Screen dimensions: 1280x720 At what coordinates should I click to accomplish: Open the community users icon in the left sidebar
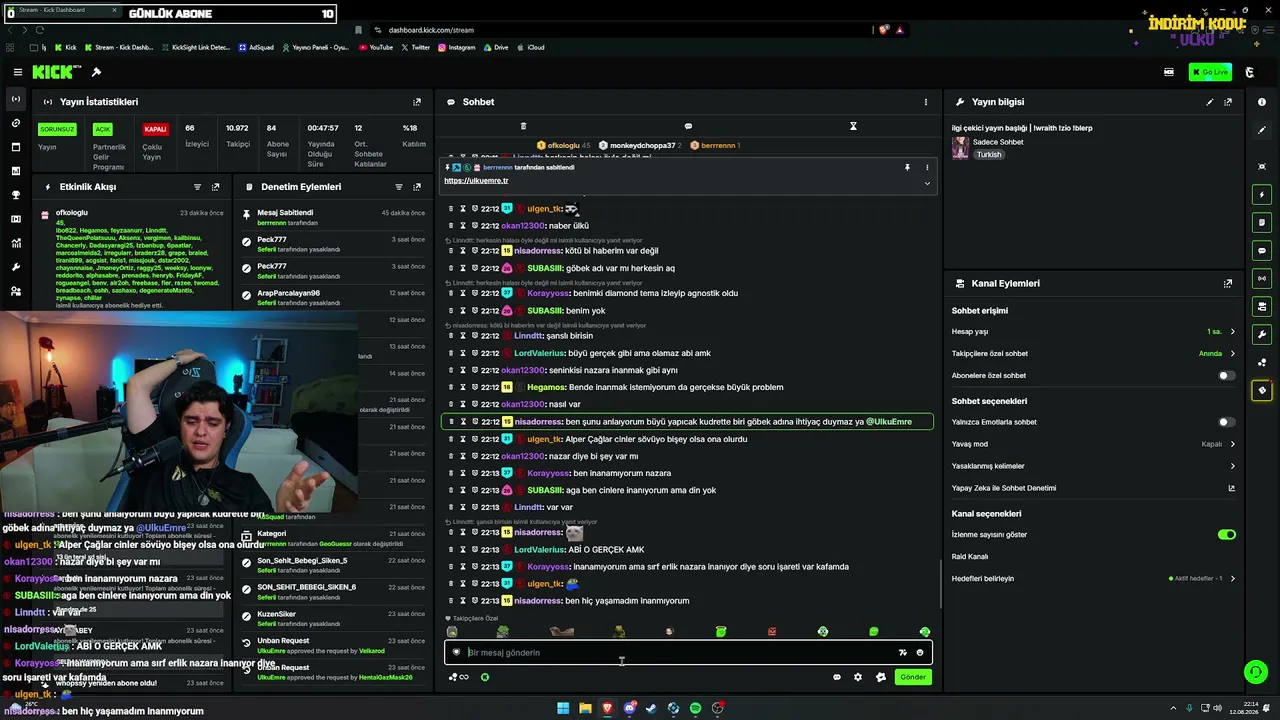16,291
